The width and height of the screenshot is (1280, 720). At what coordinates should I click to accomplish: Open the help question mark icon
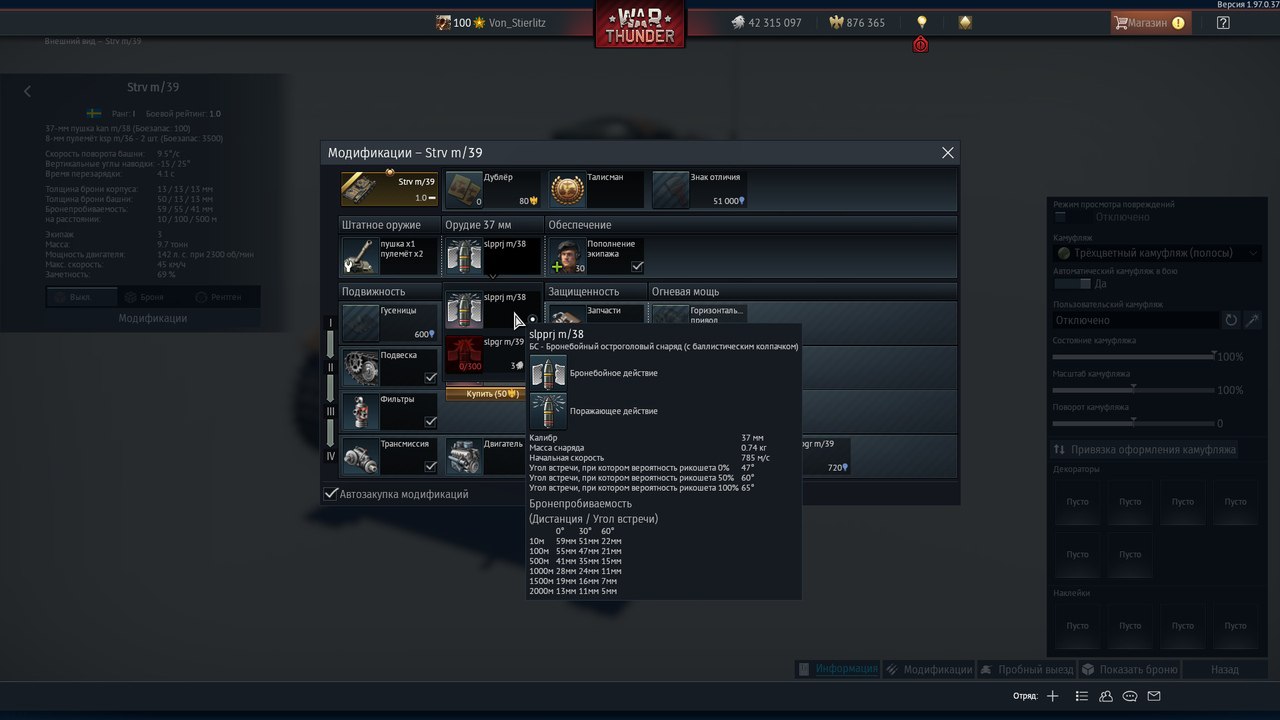[x=1223, y=22]
